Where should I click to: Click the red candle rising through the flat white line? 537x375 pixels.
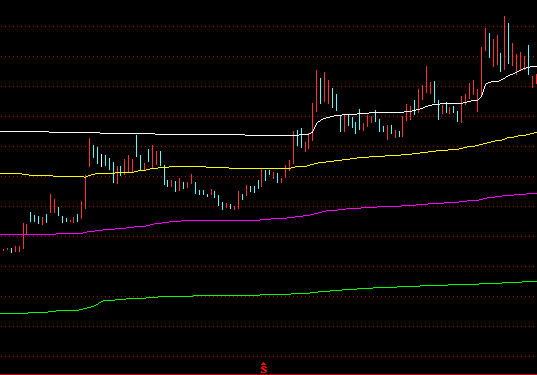tap(294, 147)
